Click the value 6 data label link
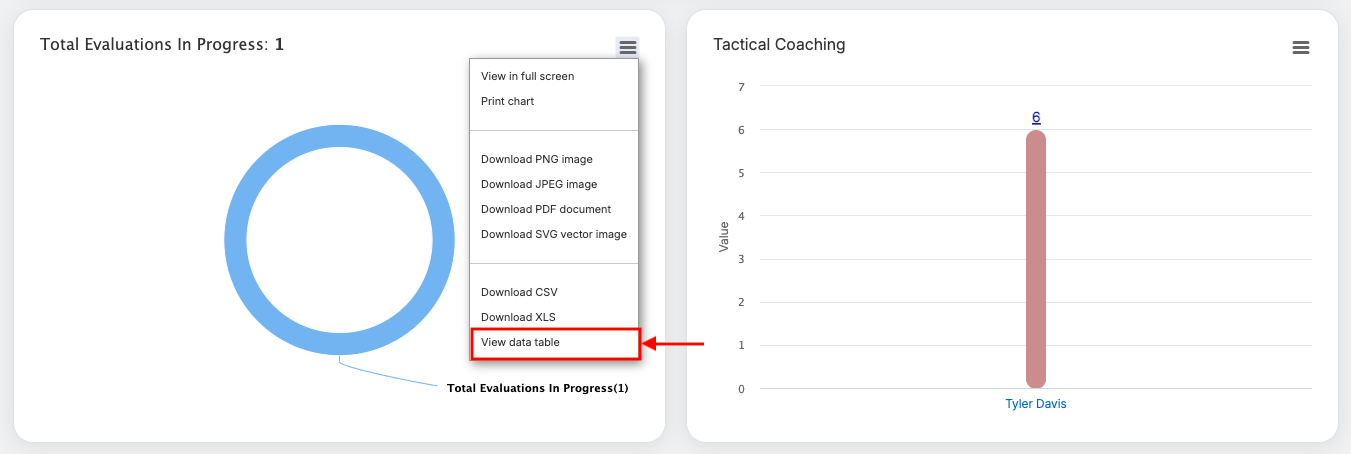The height and width of the screenshot is (454, 1351). [1036, 117]
